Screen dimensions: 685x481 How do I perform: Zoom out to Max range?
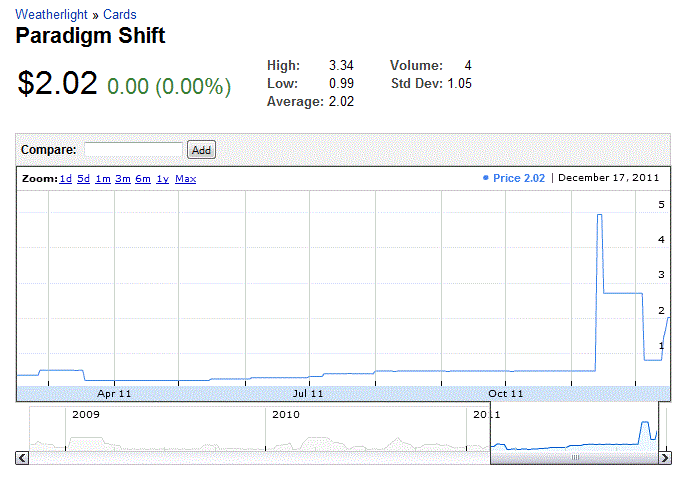coord(186,179)
